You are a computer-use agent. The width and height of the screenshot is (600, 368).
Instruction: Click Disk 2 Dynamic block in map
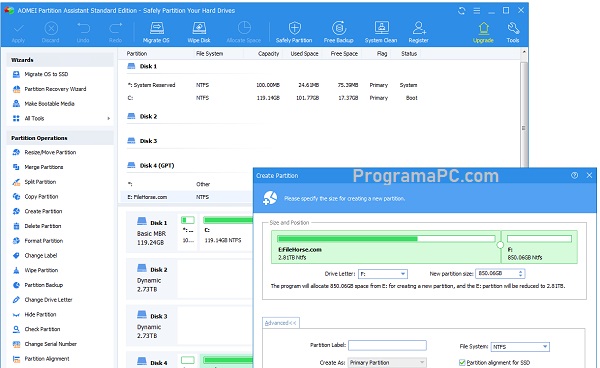[152, 279]
